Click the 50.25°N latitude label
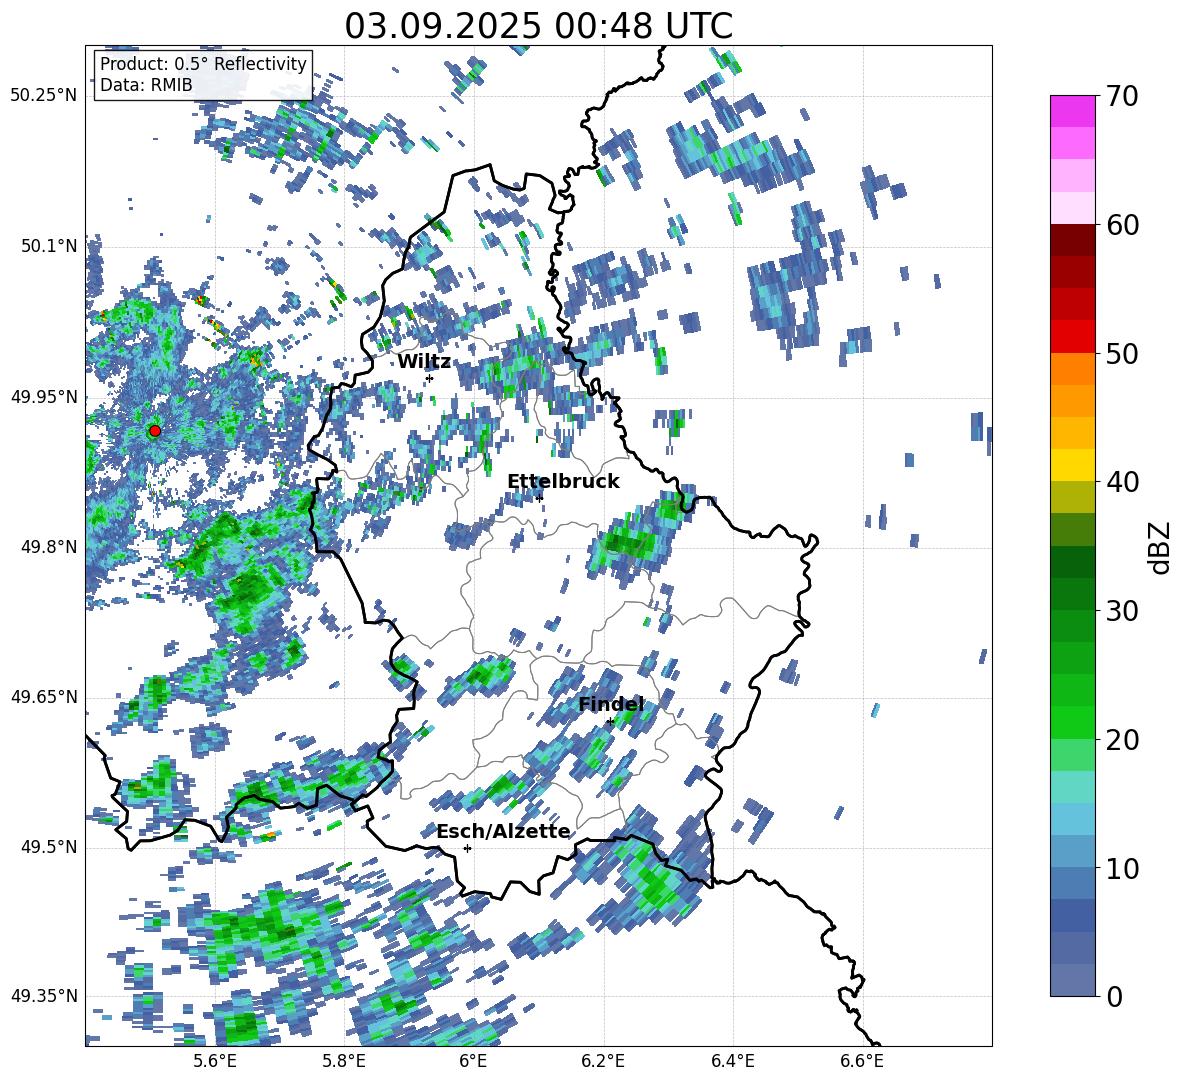This screenshot has width=1184, height=1081. pos(44,96)
